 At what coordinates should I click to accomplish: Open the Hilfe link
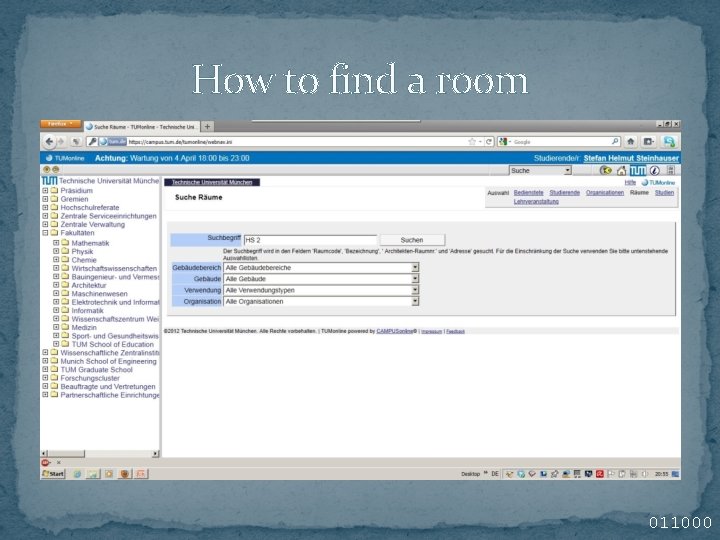click(x=630, y=183)
